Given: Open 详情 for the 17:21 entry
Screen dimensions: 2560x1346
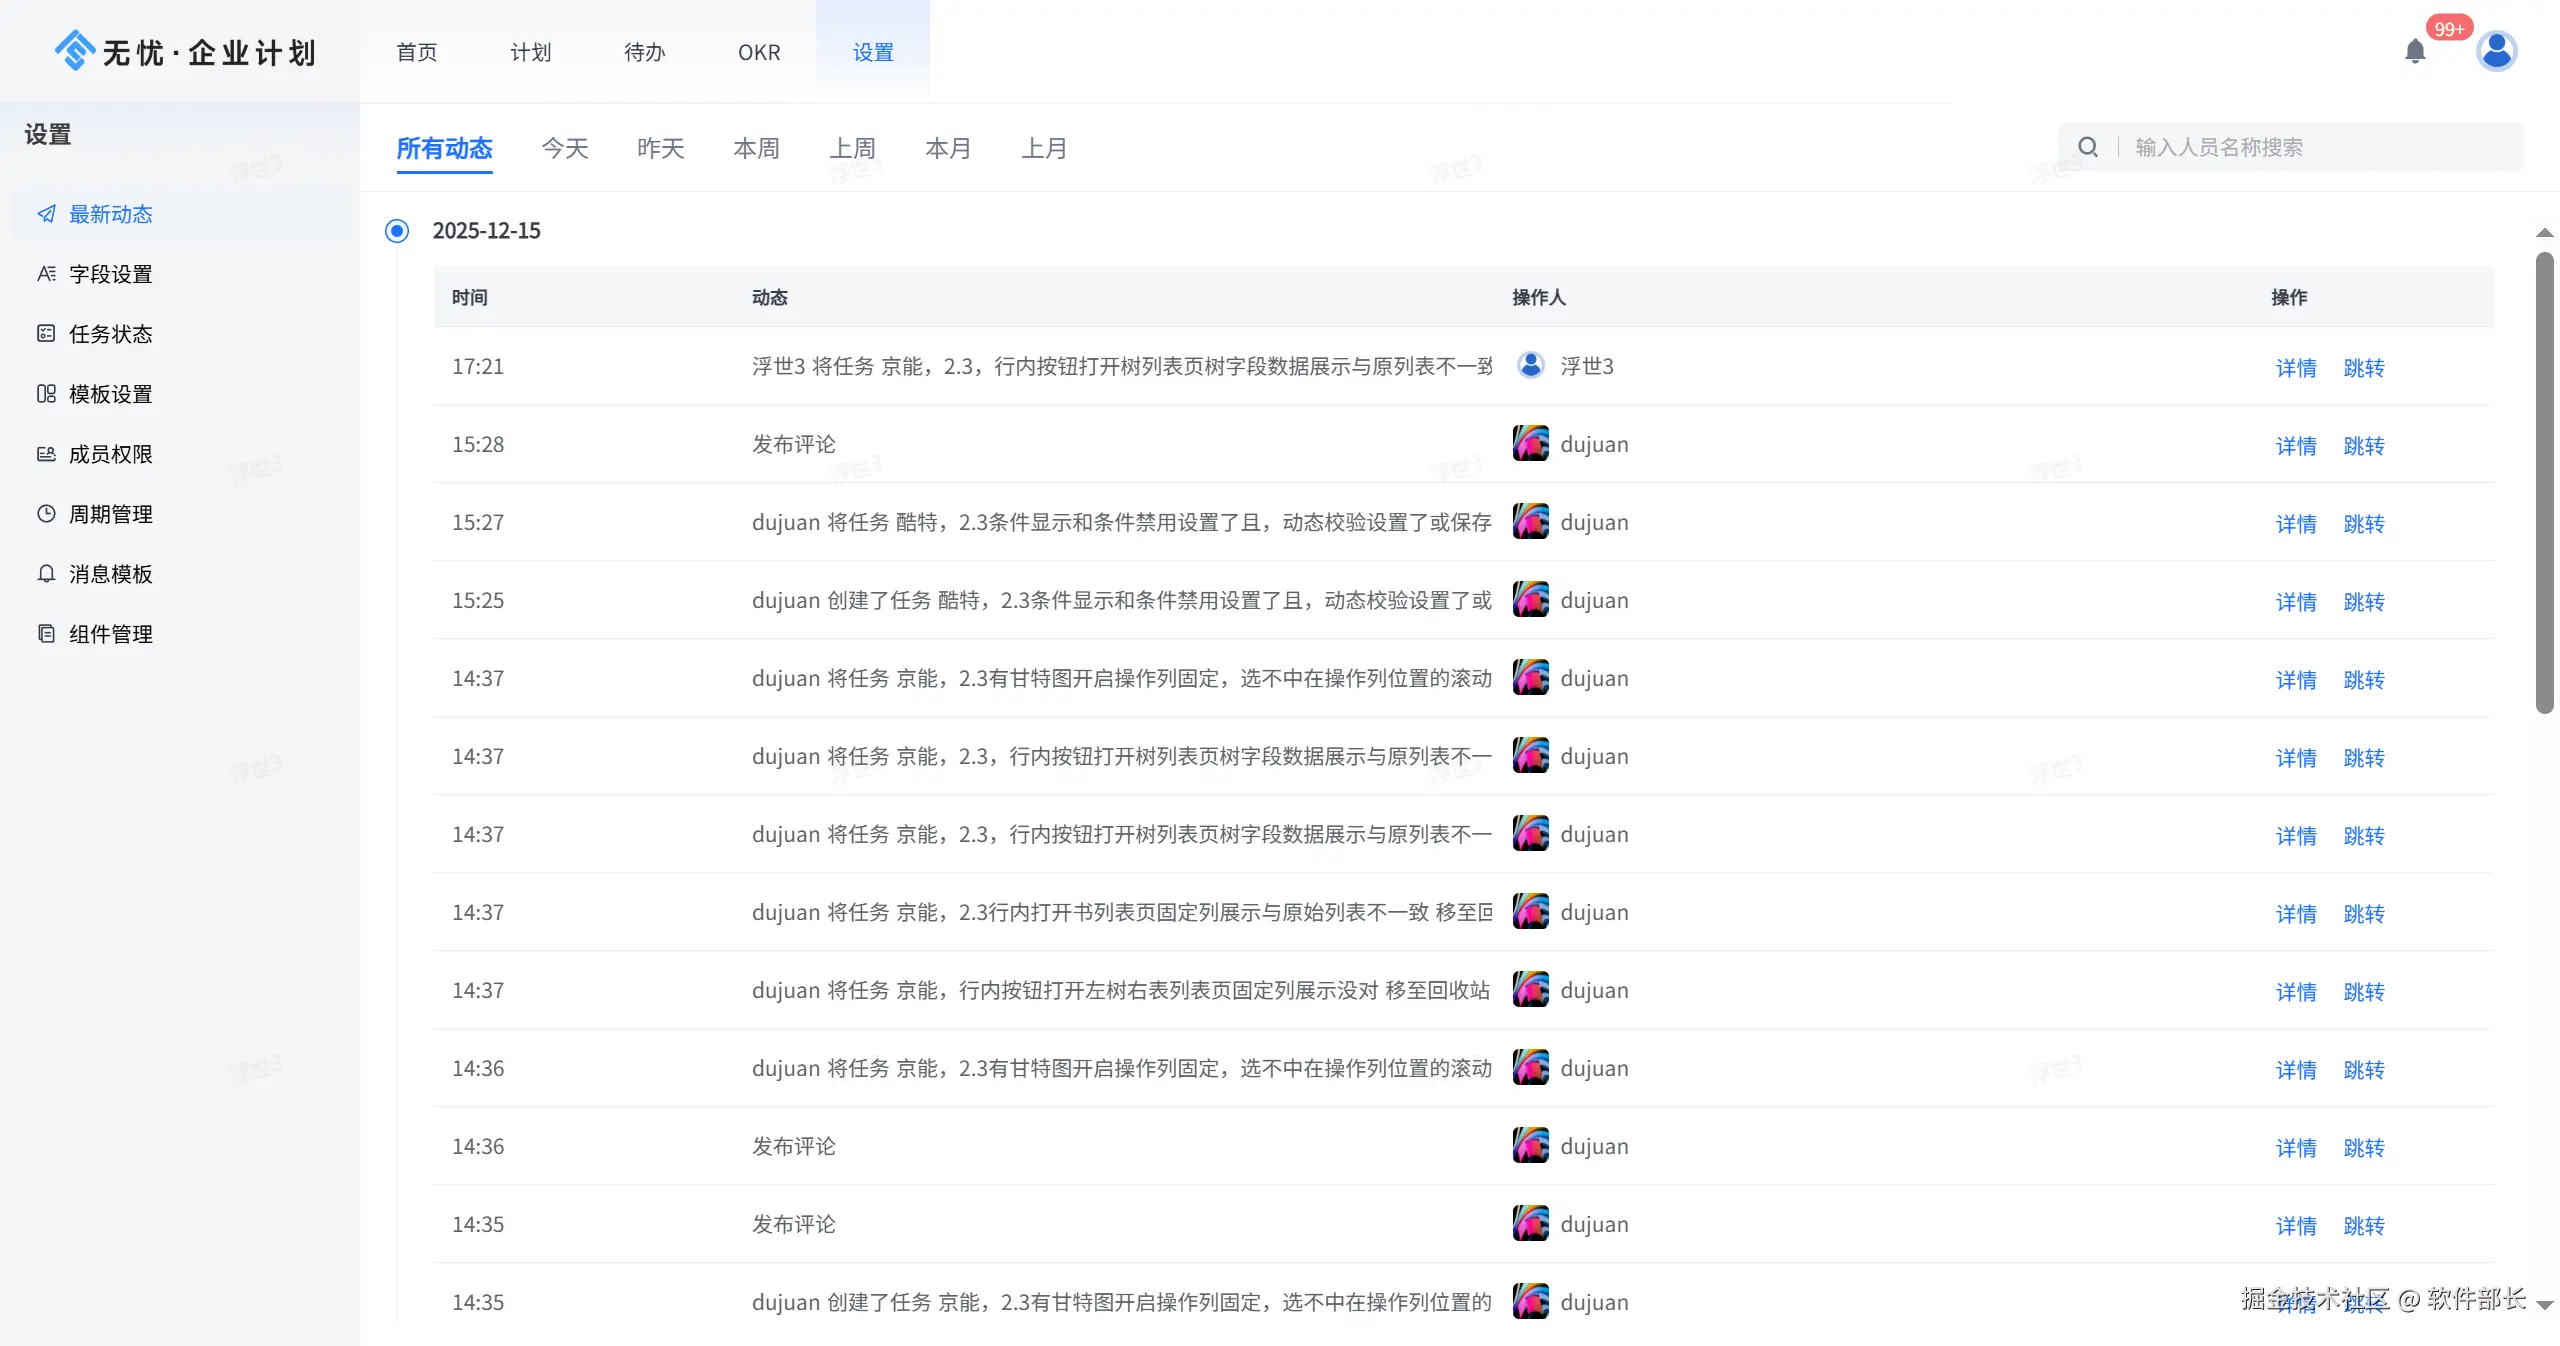Looking at the screenshot, I should (x=2296, y=368).
